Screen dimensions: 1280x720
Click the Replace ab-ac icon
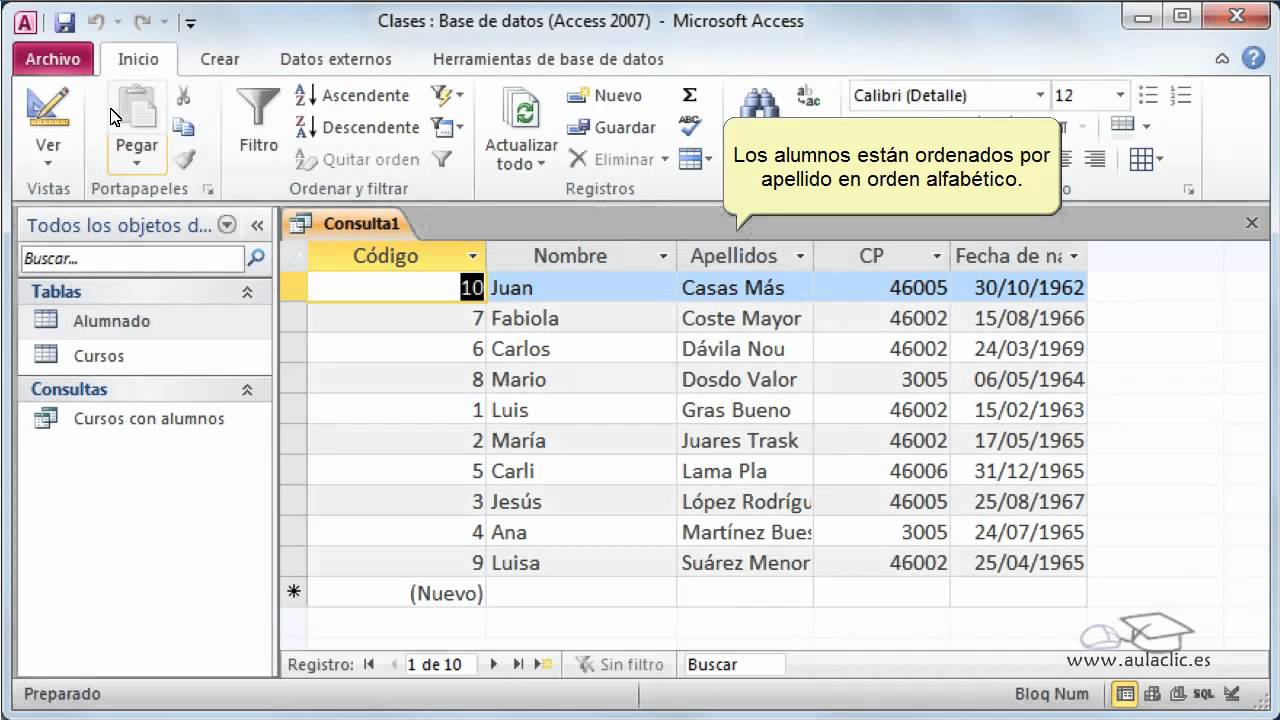[807, 96]
